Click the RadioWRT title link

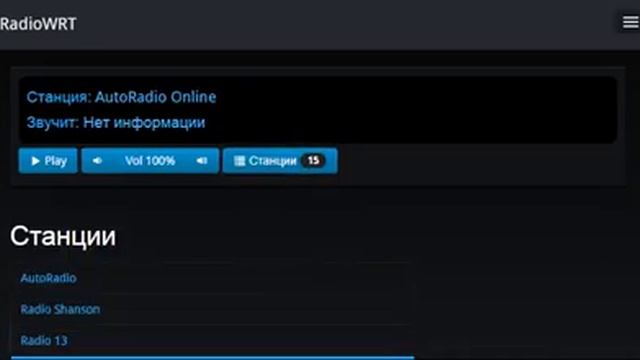38,24
